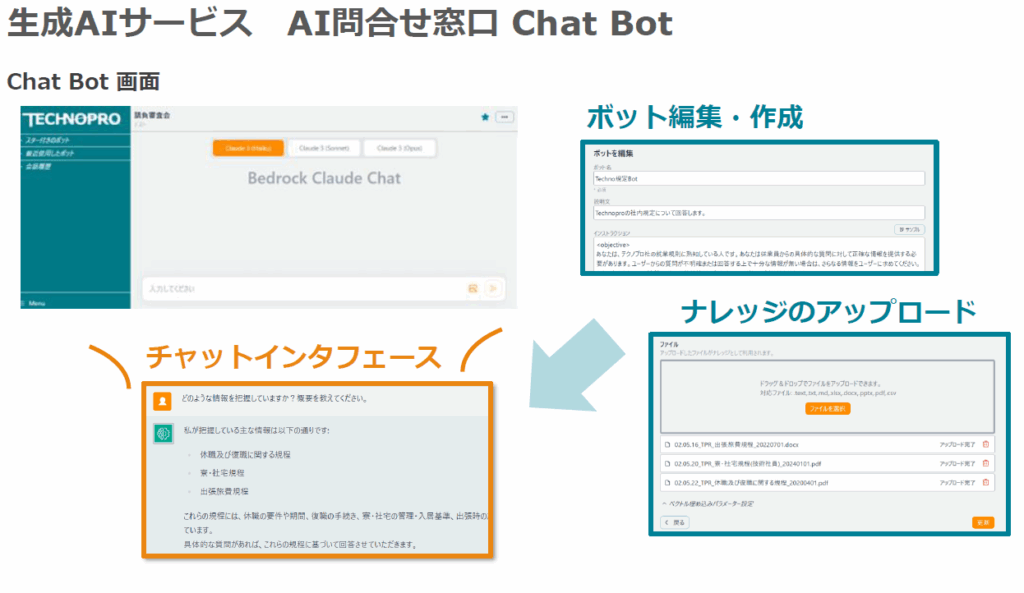Viewport: 1024px width, 593px height.
Task: Switch model to Claude 3 (Opus)
Action: pos(398,148)
